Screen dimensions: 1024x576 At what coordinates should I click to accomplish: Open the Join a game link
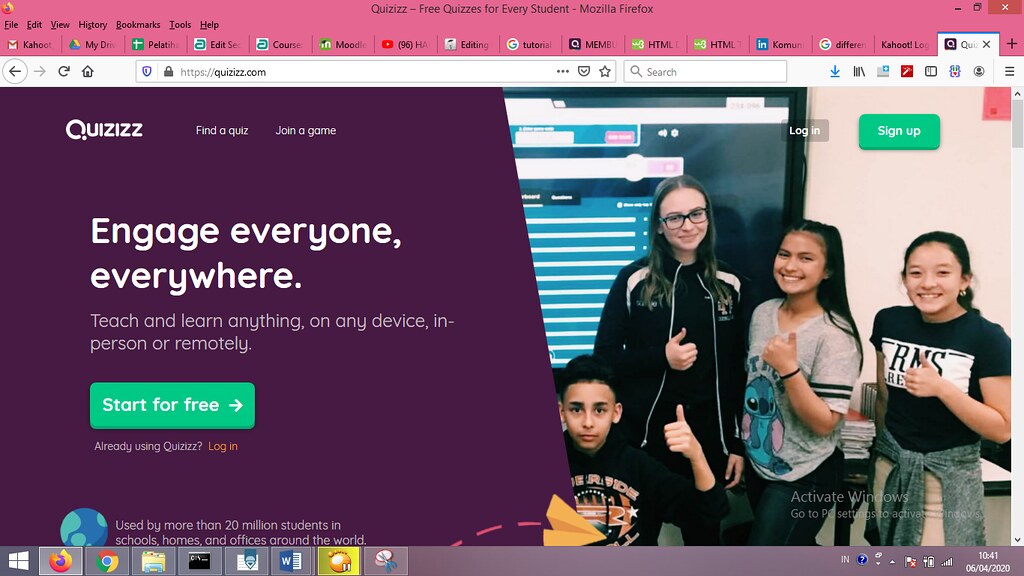point(306,131)
